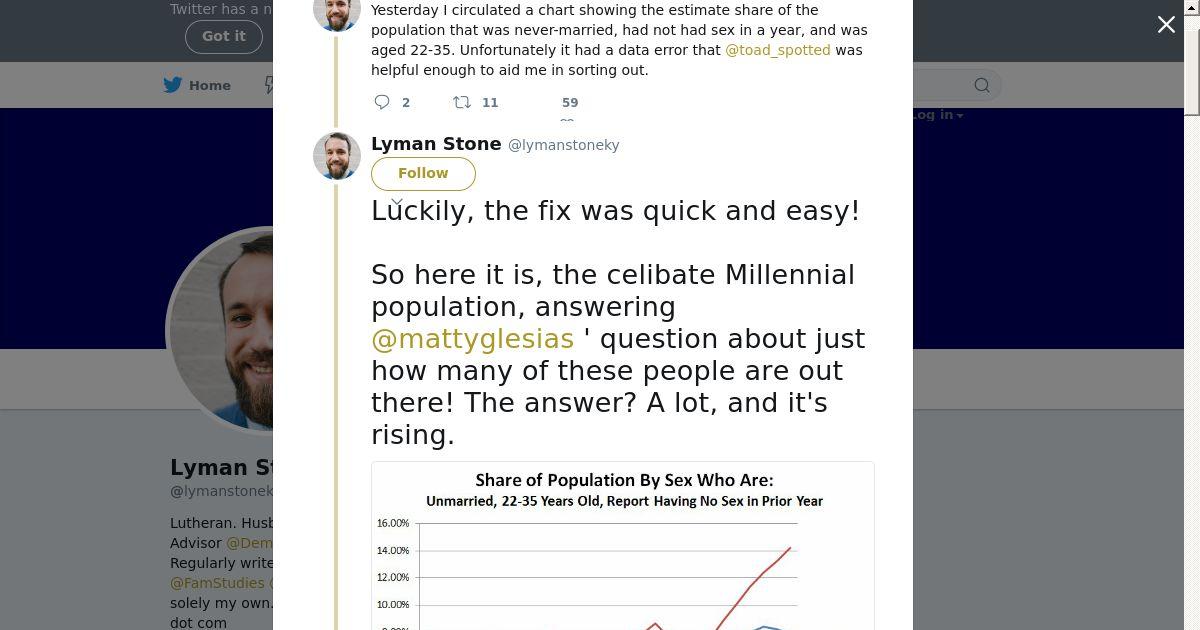
Task: Click the large profile photo behind overlay
Action: tap(222, 330)
